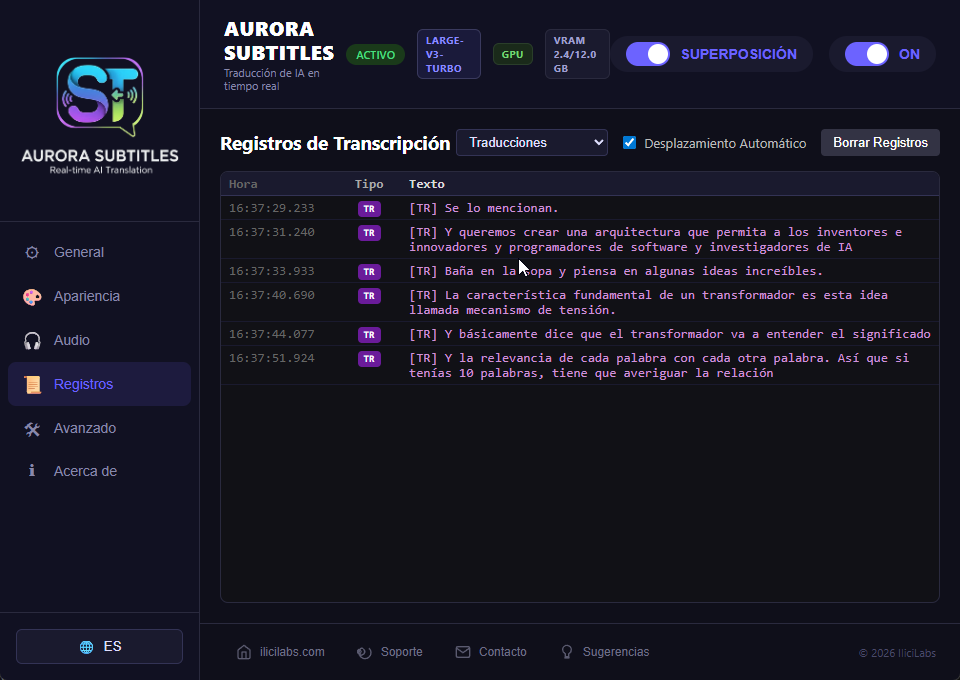Click the timestamp 16:37:31.240
This screenshot has width=960, height=680.
(x=272, y=232)
